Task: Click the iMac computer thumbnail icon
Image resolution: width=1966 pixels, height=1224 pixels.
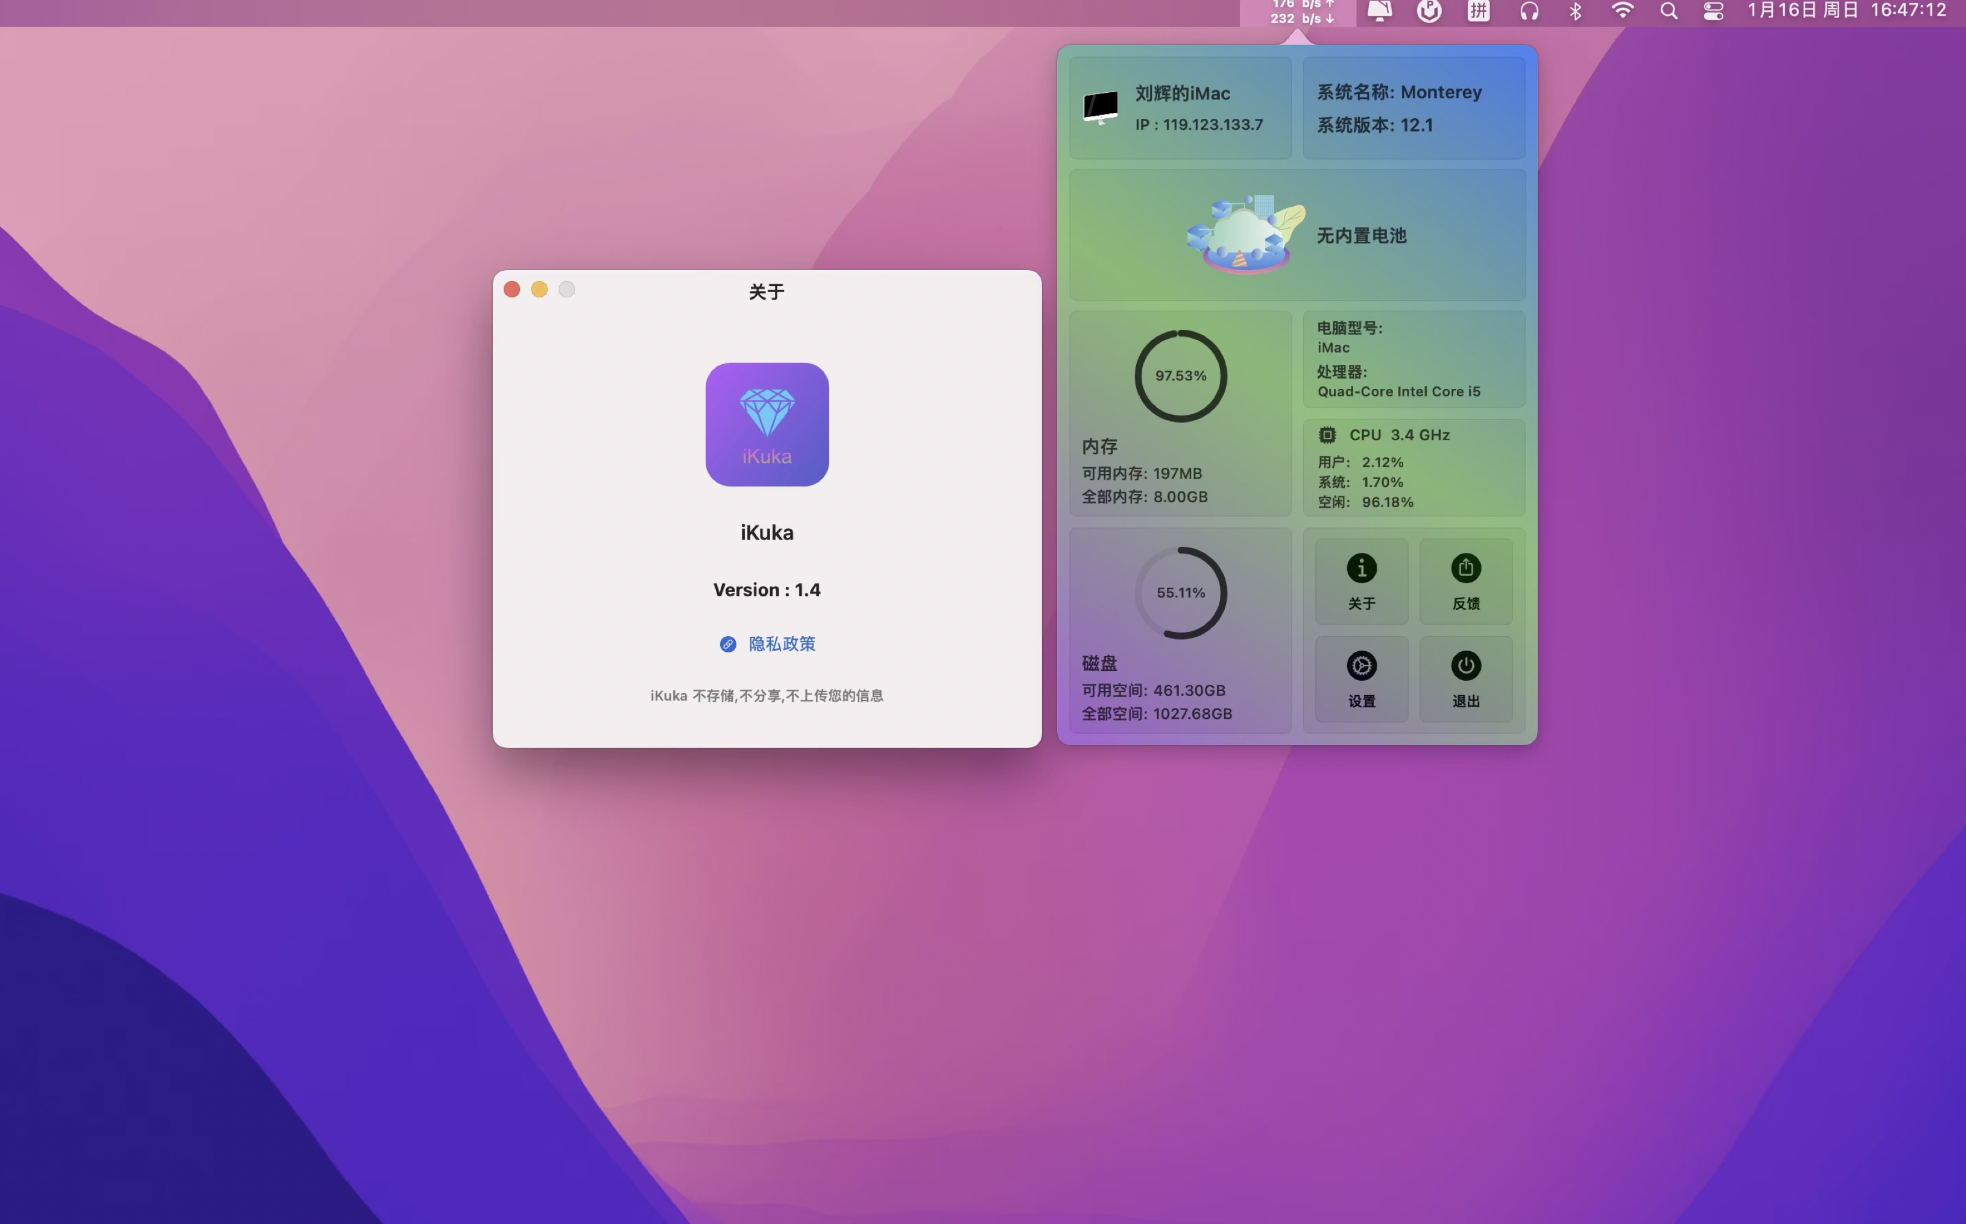Action: click(x=1100, y=107)
